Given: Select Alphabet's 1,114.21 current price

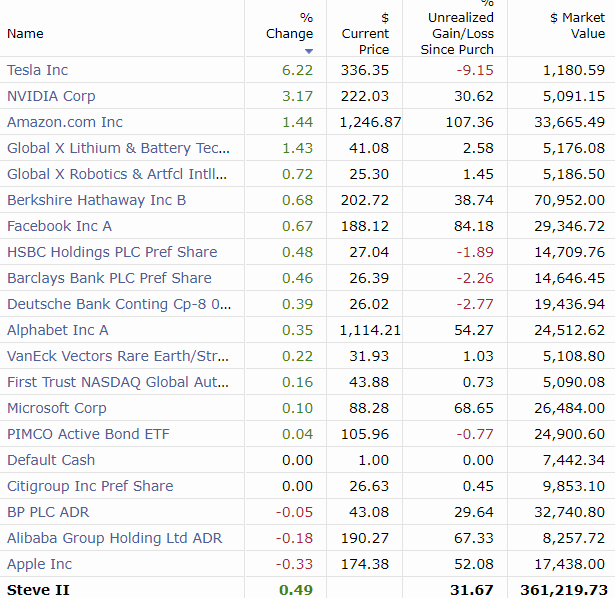Looking at the screenshot, I should 370,330.
